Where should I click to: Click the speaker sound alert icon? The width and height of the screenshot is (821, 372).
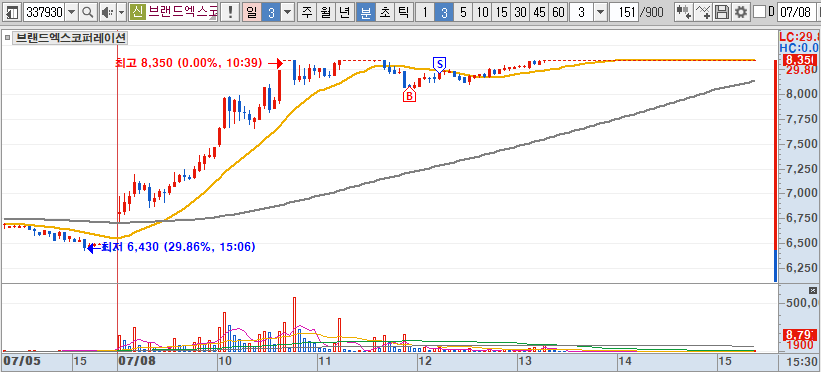point(107,12)
